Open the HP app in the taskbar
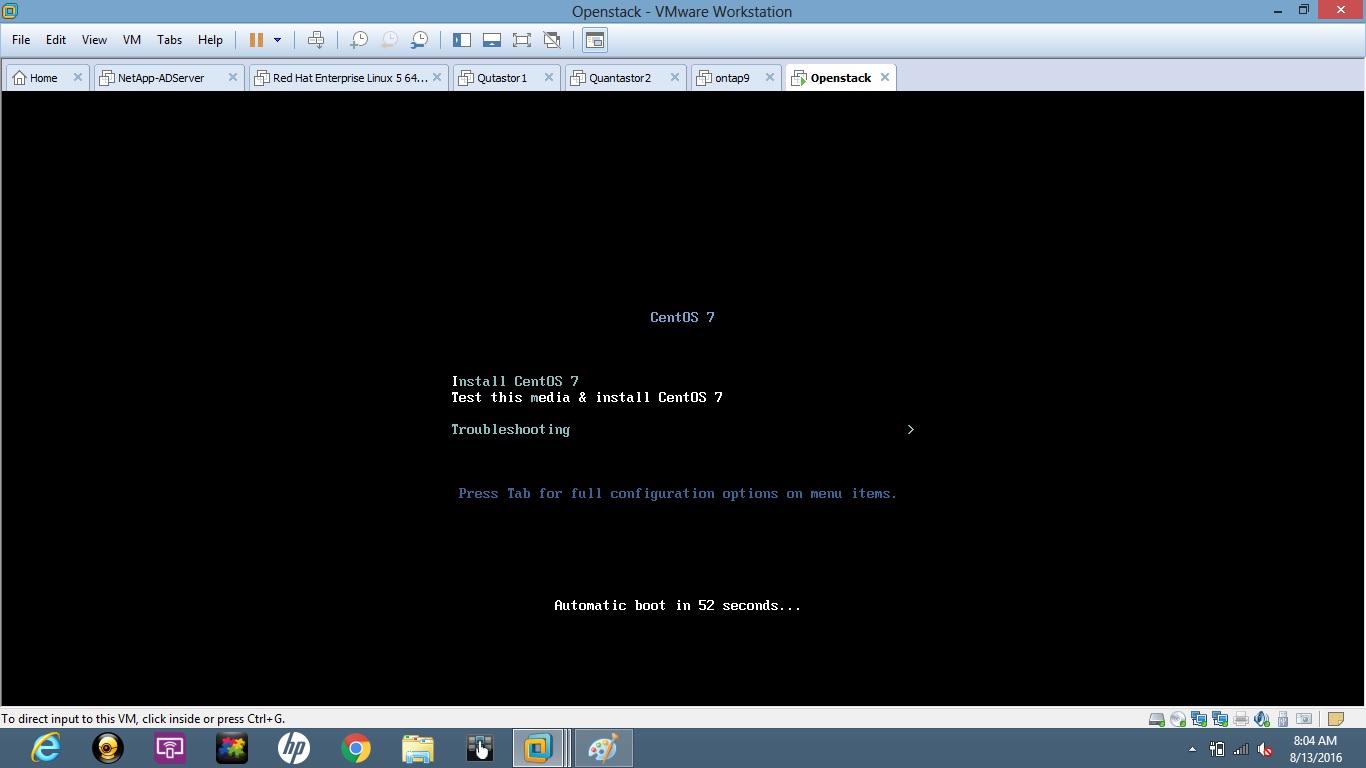The height and width of the screenshot is (768, 1366). pyautogui.click(x=293, y=748)
